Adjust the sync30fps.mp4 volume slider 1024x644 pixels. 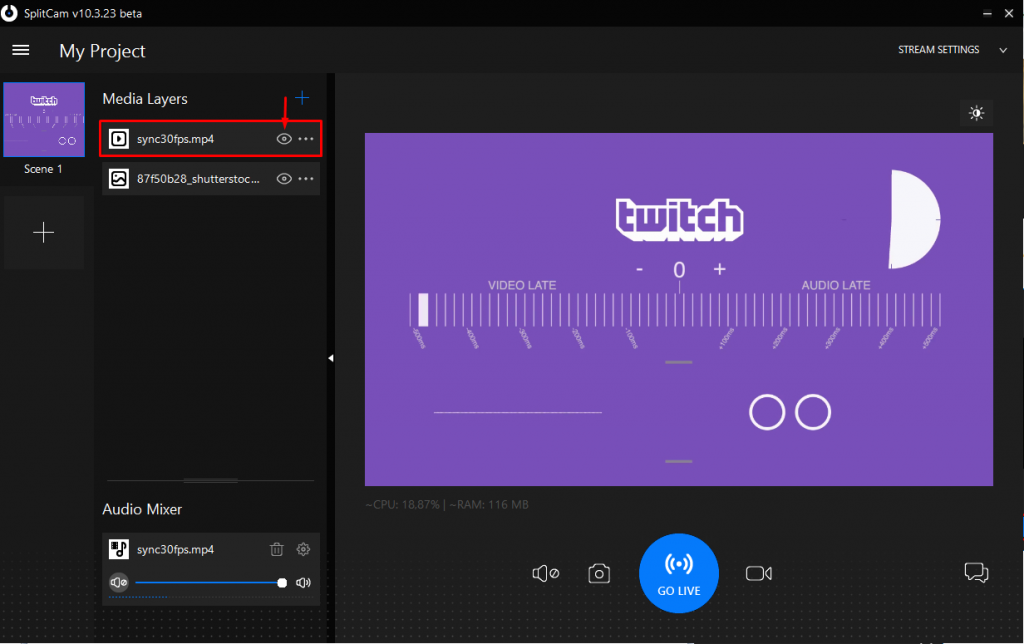(x=209, y=582)
